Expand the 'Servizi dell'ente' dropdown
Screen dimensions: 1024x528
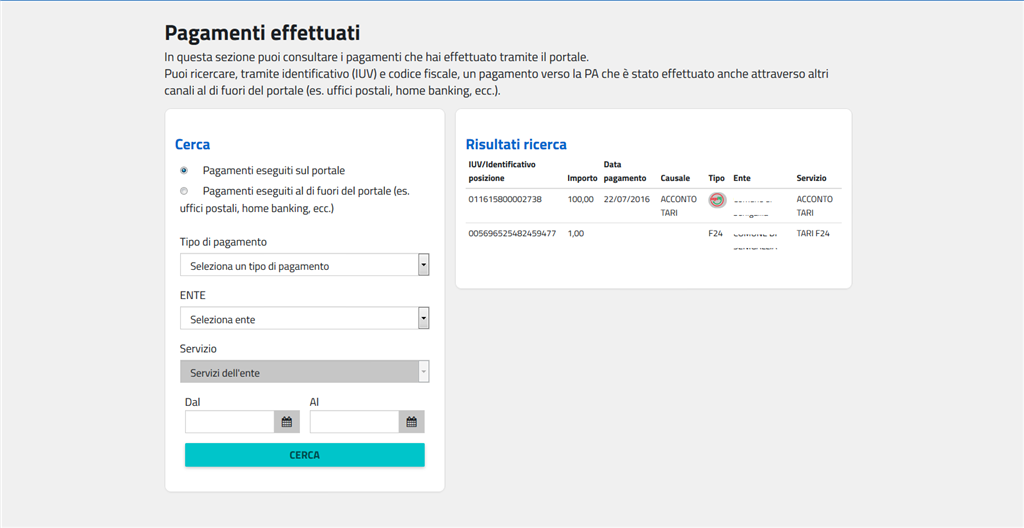304,372
